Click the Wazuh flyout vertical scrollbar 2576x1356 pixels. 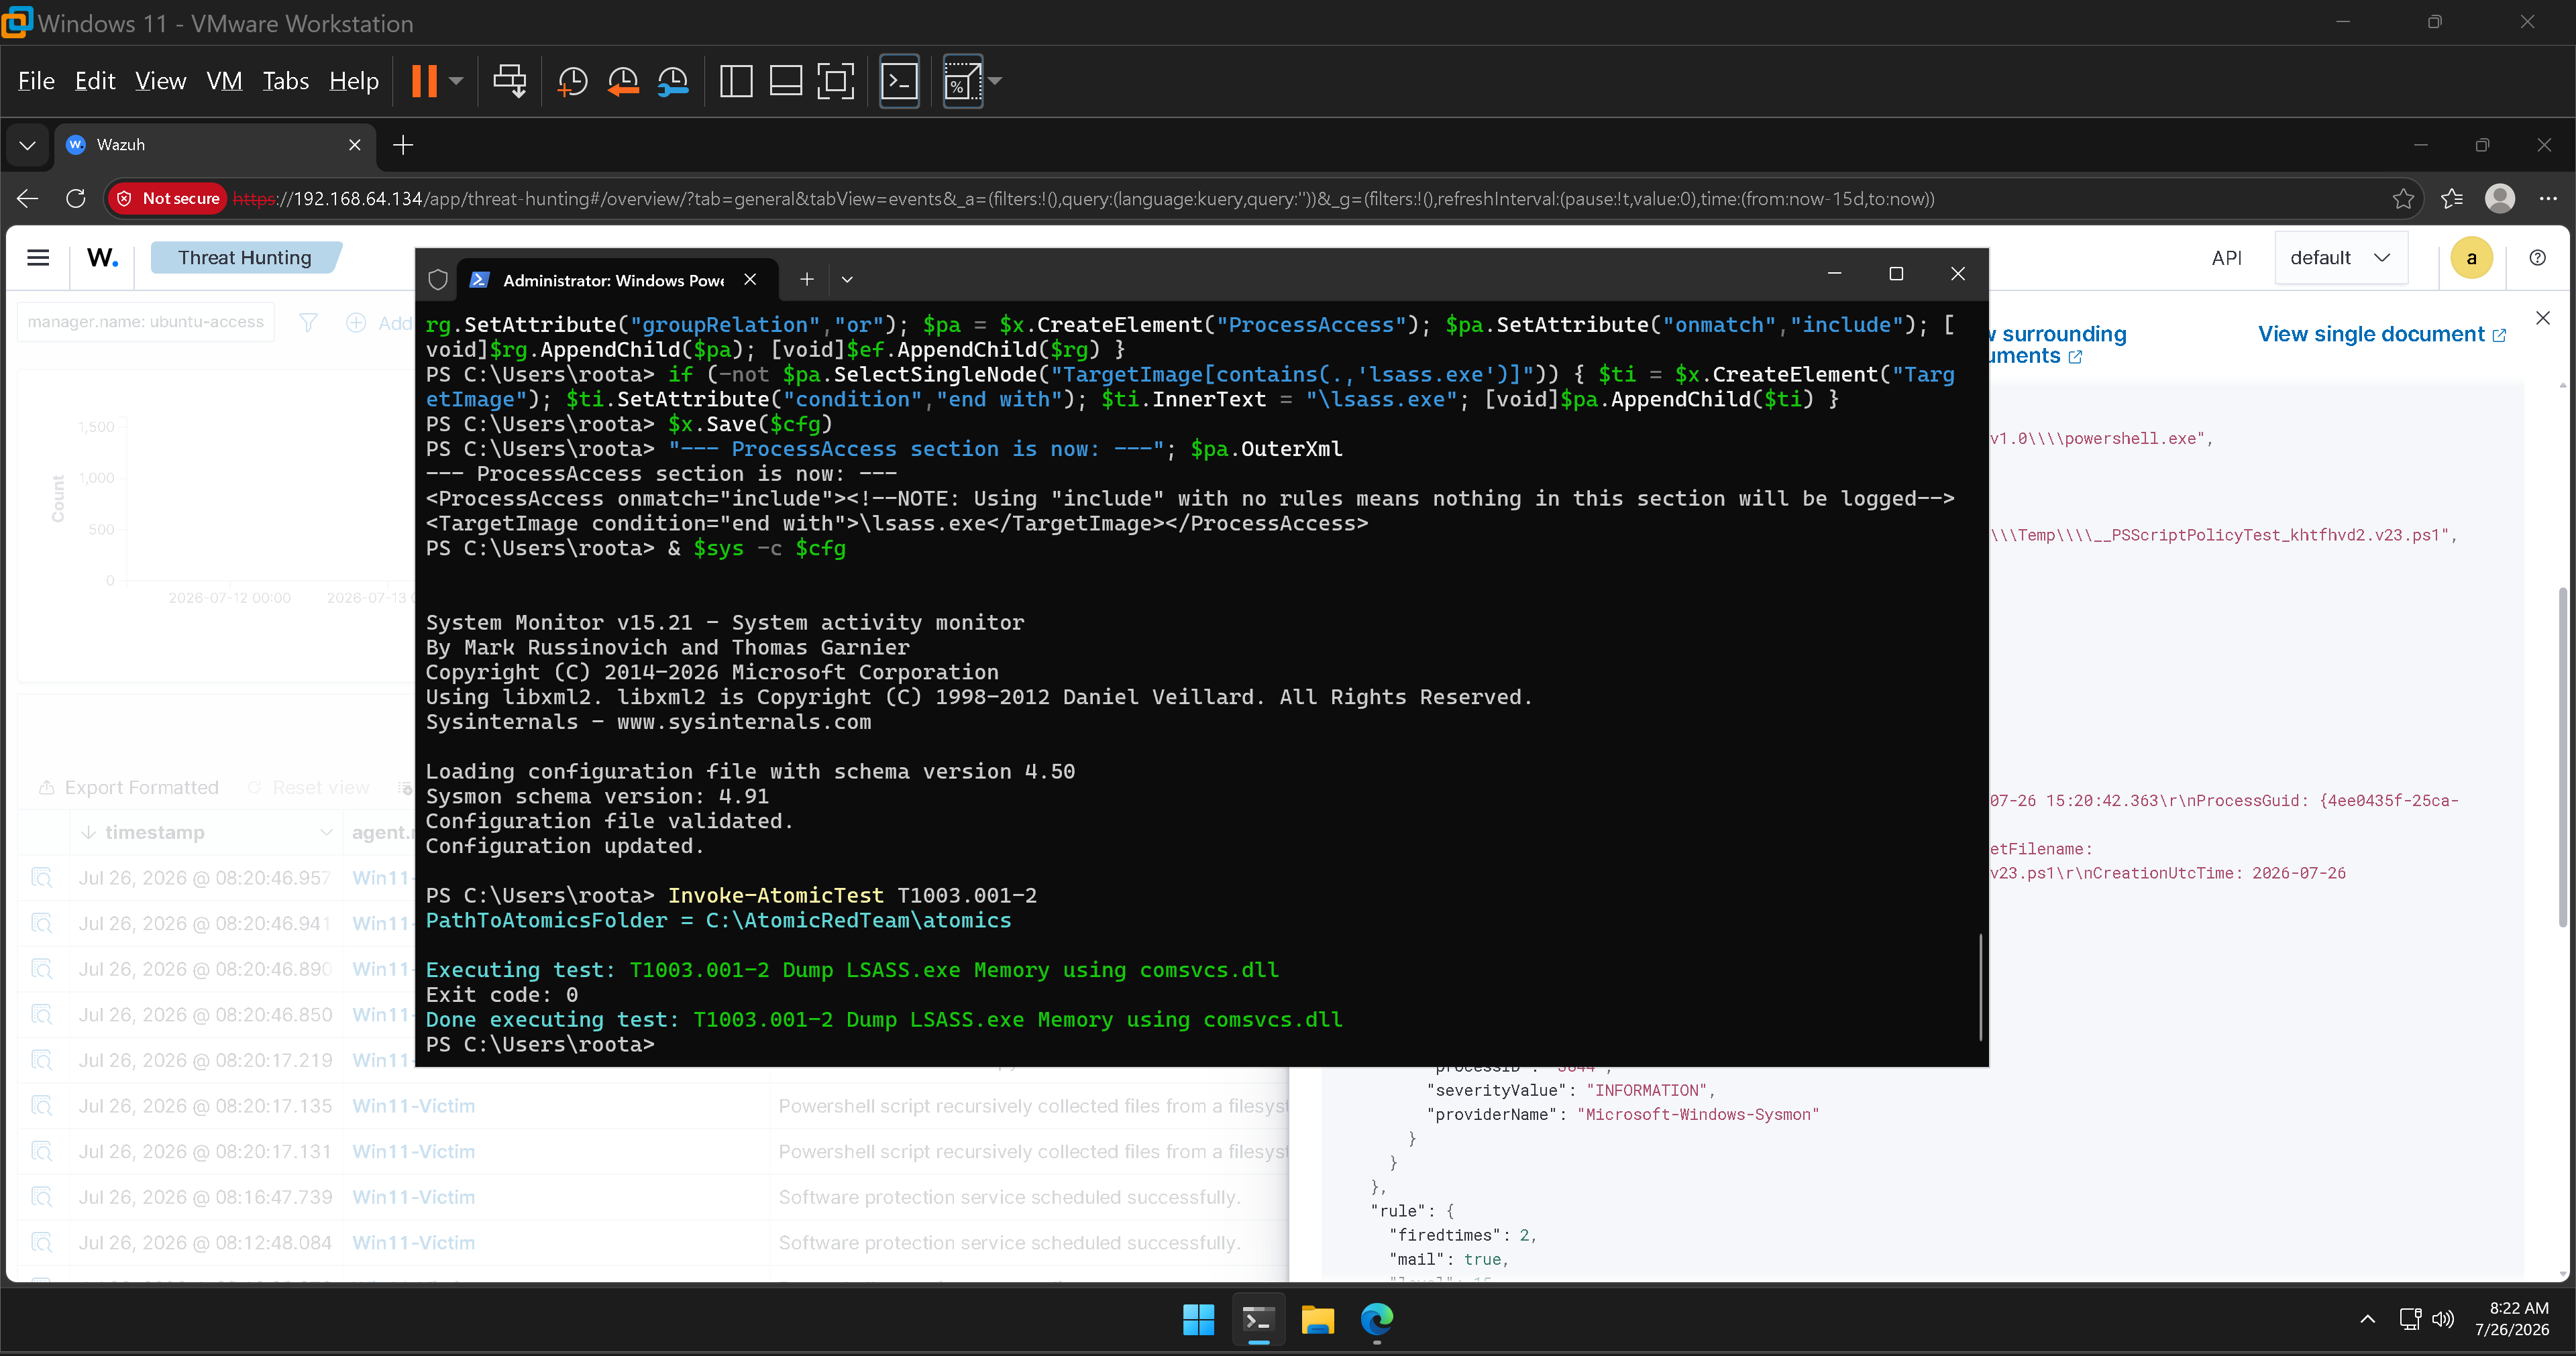point(2562,757)
